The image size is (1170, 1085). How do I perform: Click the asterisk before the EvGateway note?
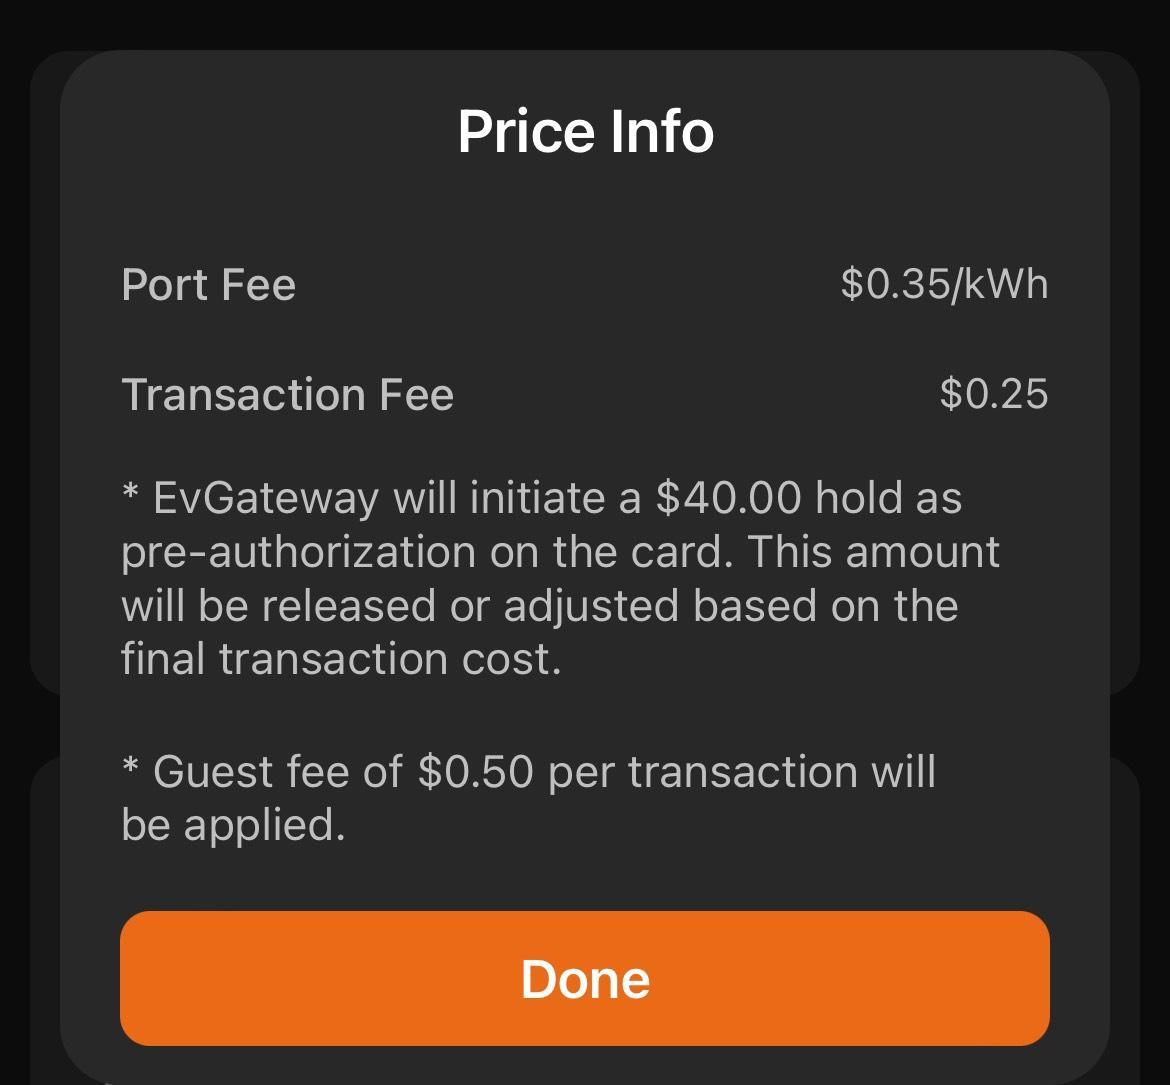(130, 493)
